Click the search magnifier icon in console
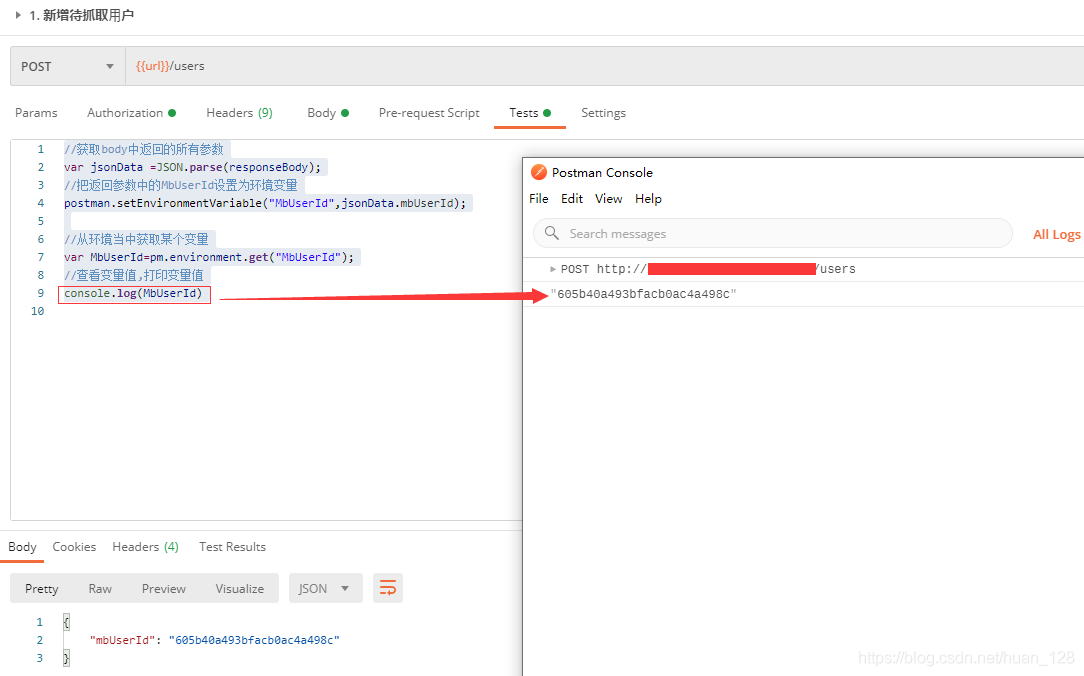Image resolution: width=1084 pixels, height=676 pixels. 552,233
